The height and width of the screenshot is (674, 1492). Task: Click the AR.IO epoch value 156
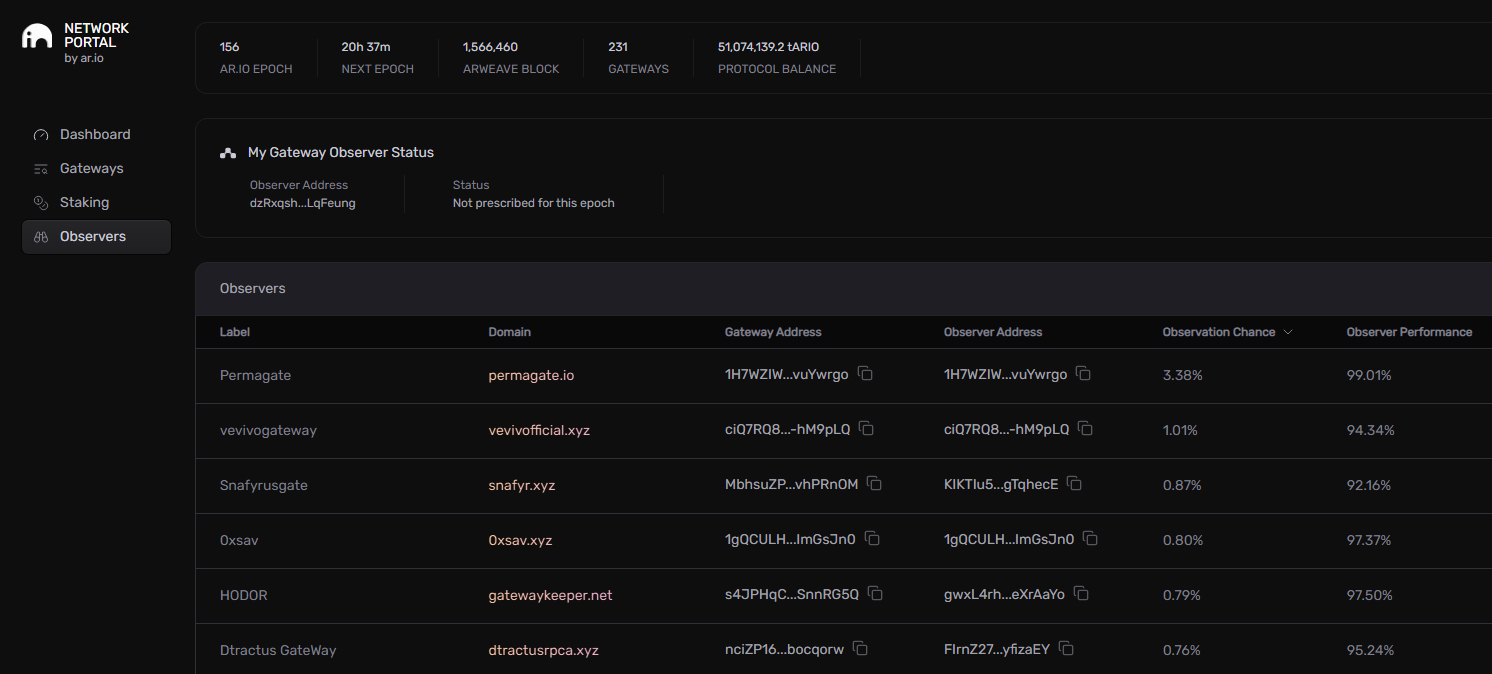(x=229, y=47)
